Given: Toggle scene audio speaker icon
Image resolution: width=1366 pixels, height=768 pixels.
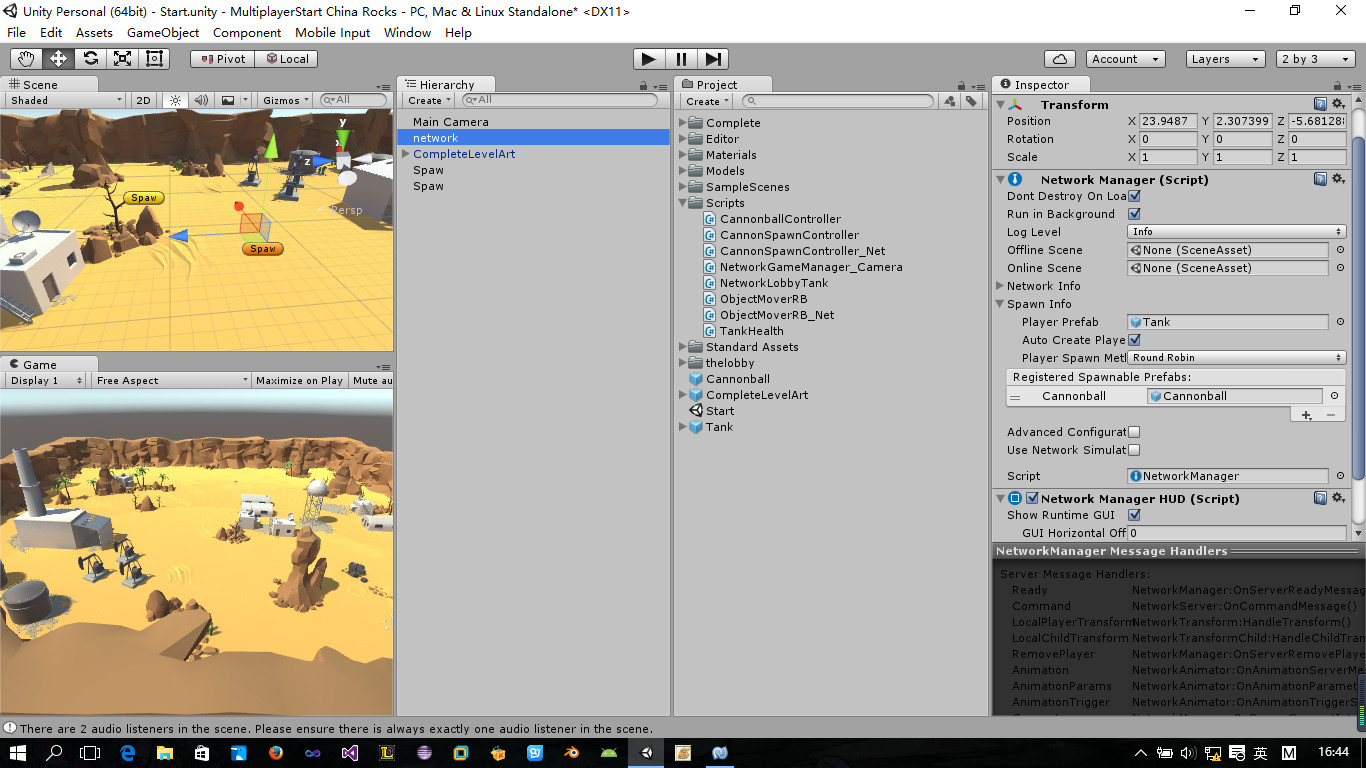Looking at the screenshot, I should pyautogui.click(x=201, y=100).
